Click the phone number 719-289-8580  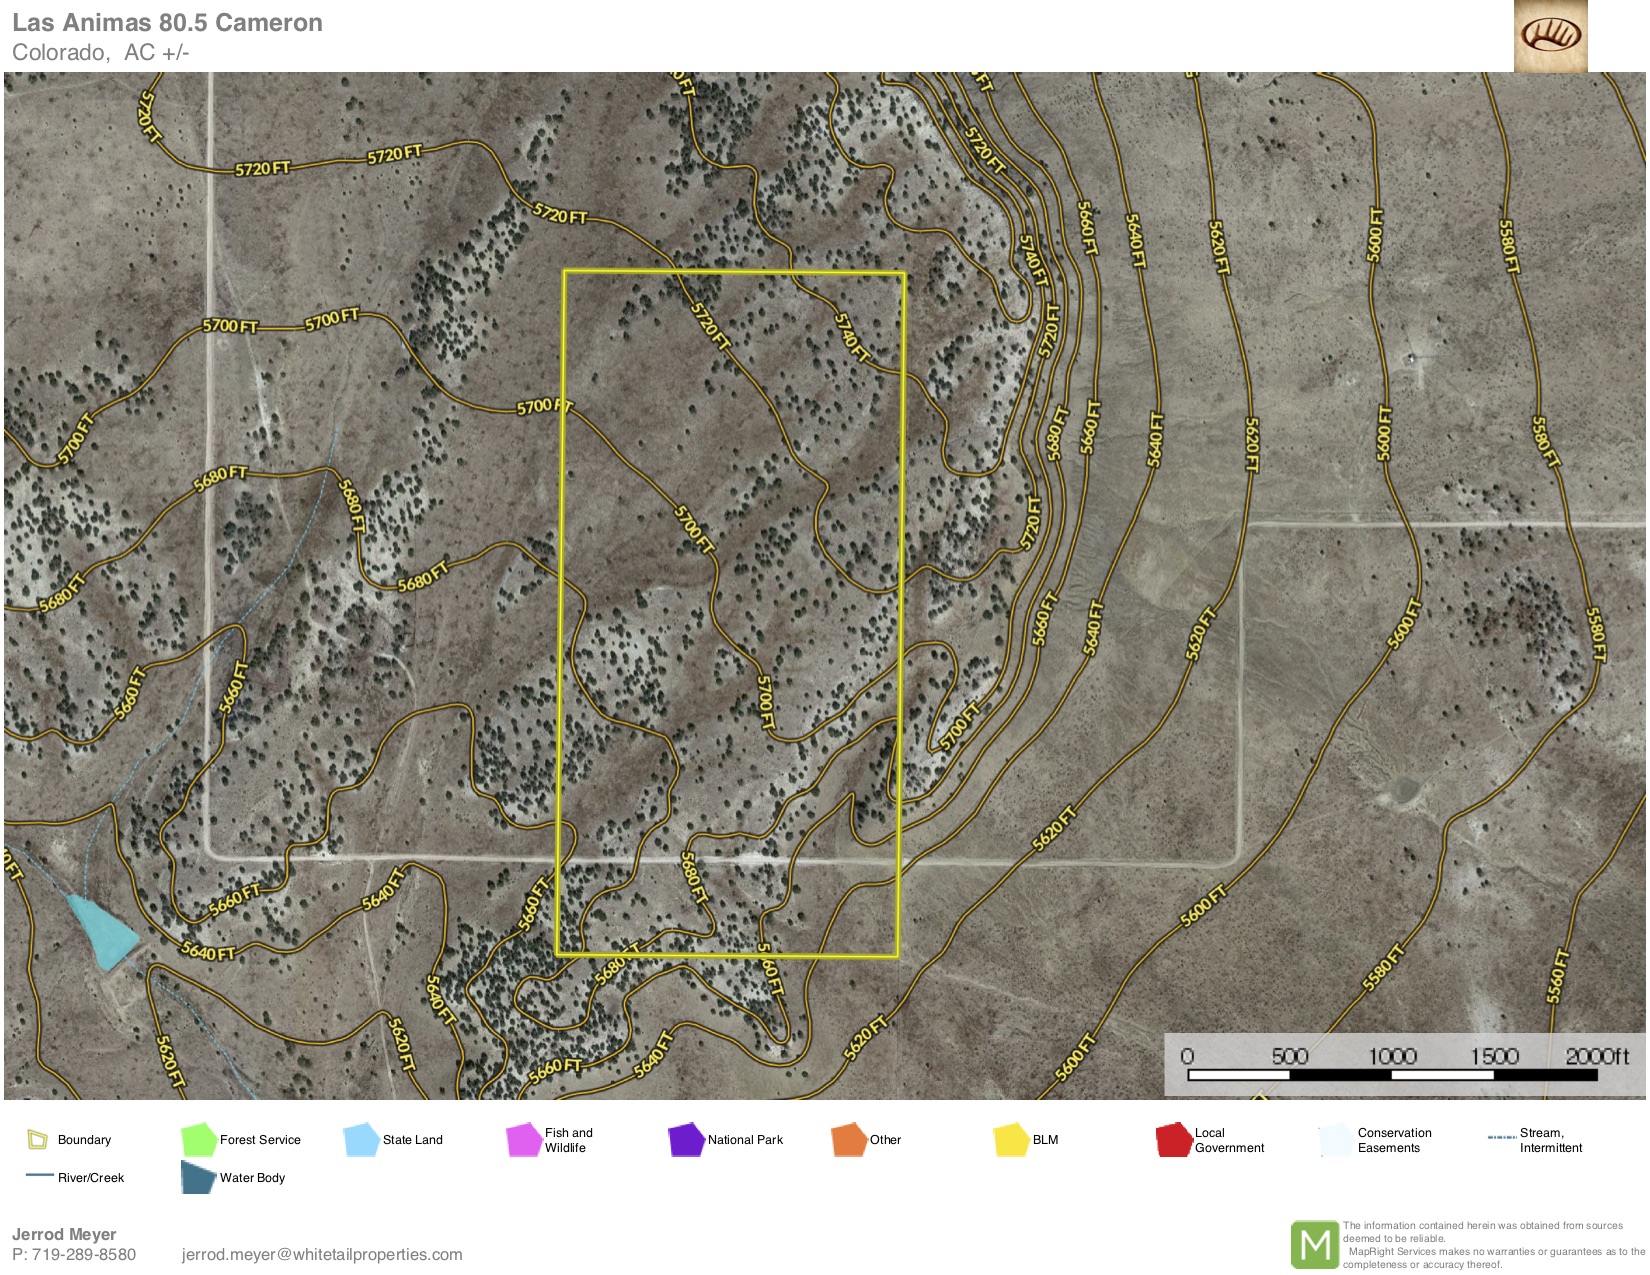[x=84, y=1254]
